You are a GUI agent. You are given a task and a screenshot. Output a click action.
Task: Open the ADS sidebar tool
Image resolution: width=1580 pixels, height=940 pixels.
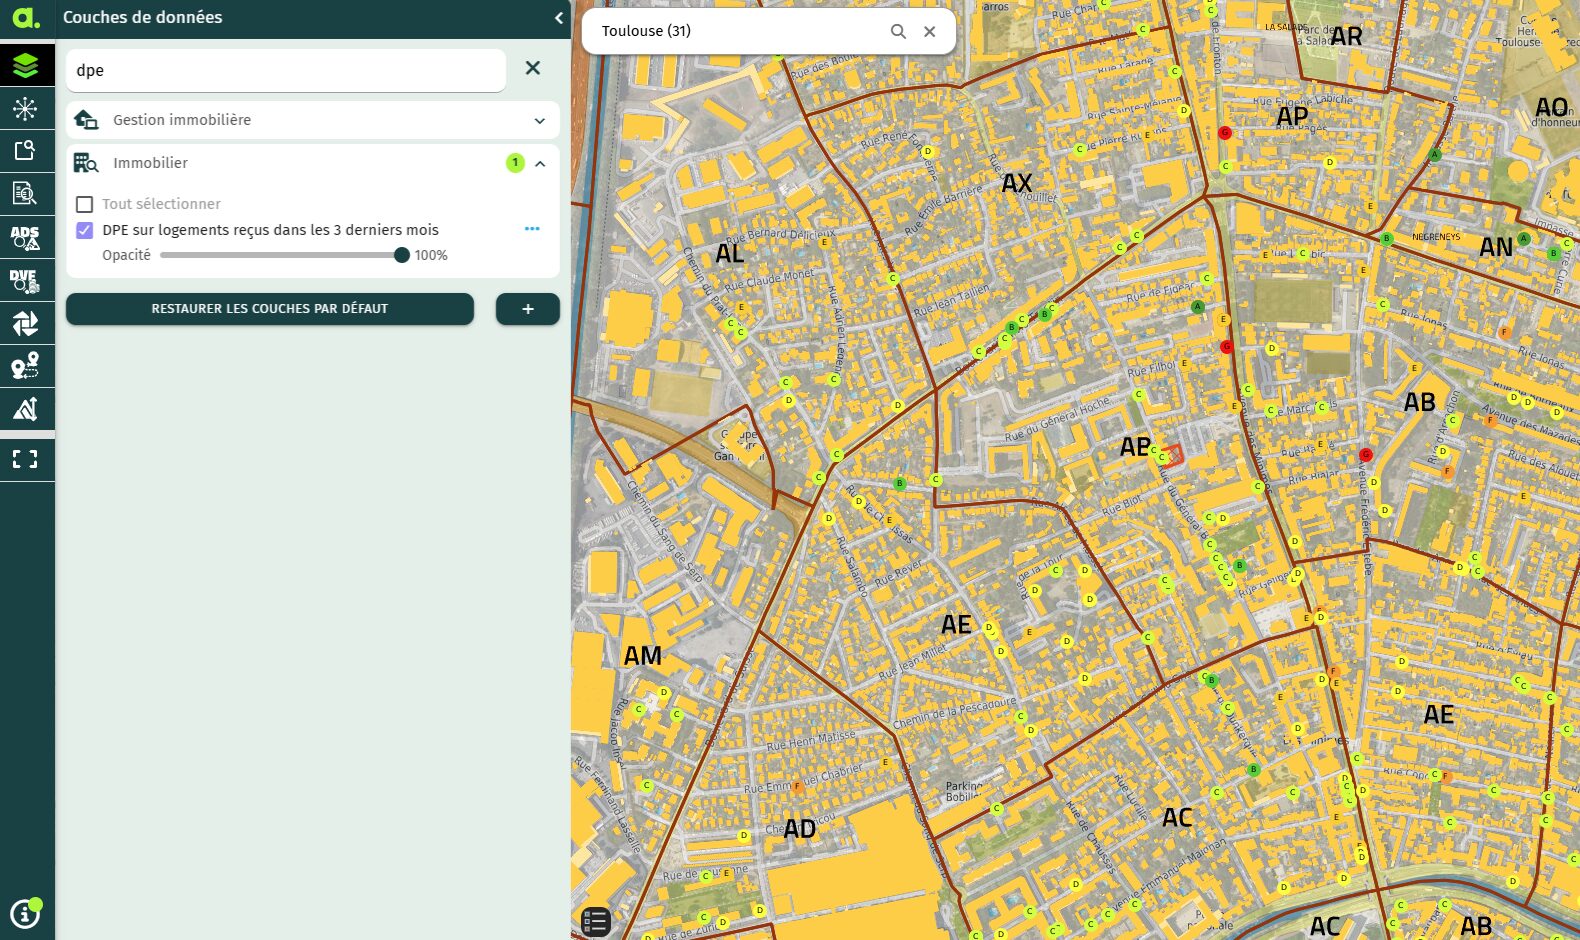point(26,237)
